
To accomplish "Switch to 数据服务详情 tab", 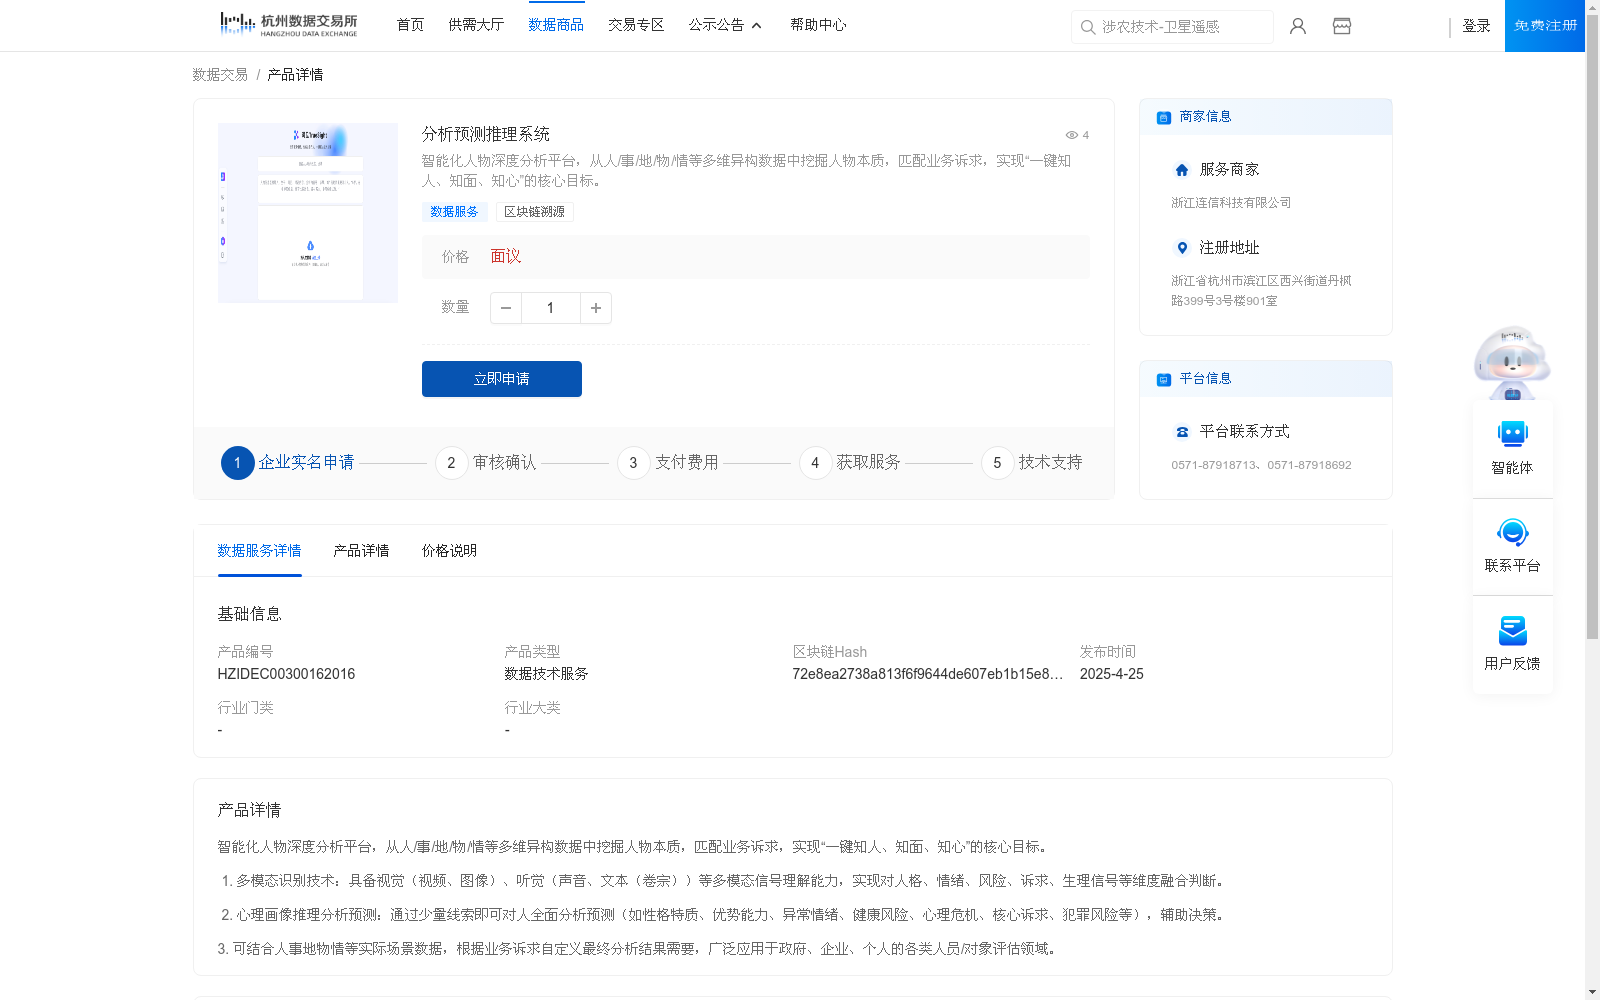I will [259, 551].
